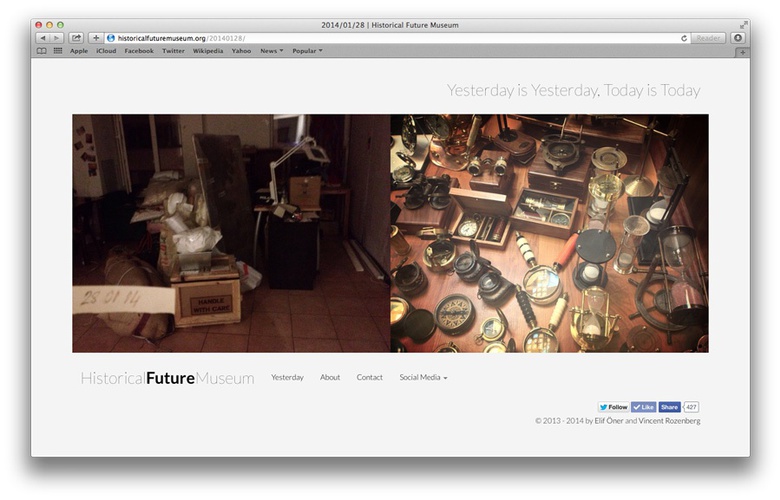The width and height of the screenshot is (780, 500).
Task: Click the antique instruments collection photo
Action: point(549,233)
